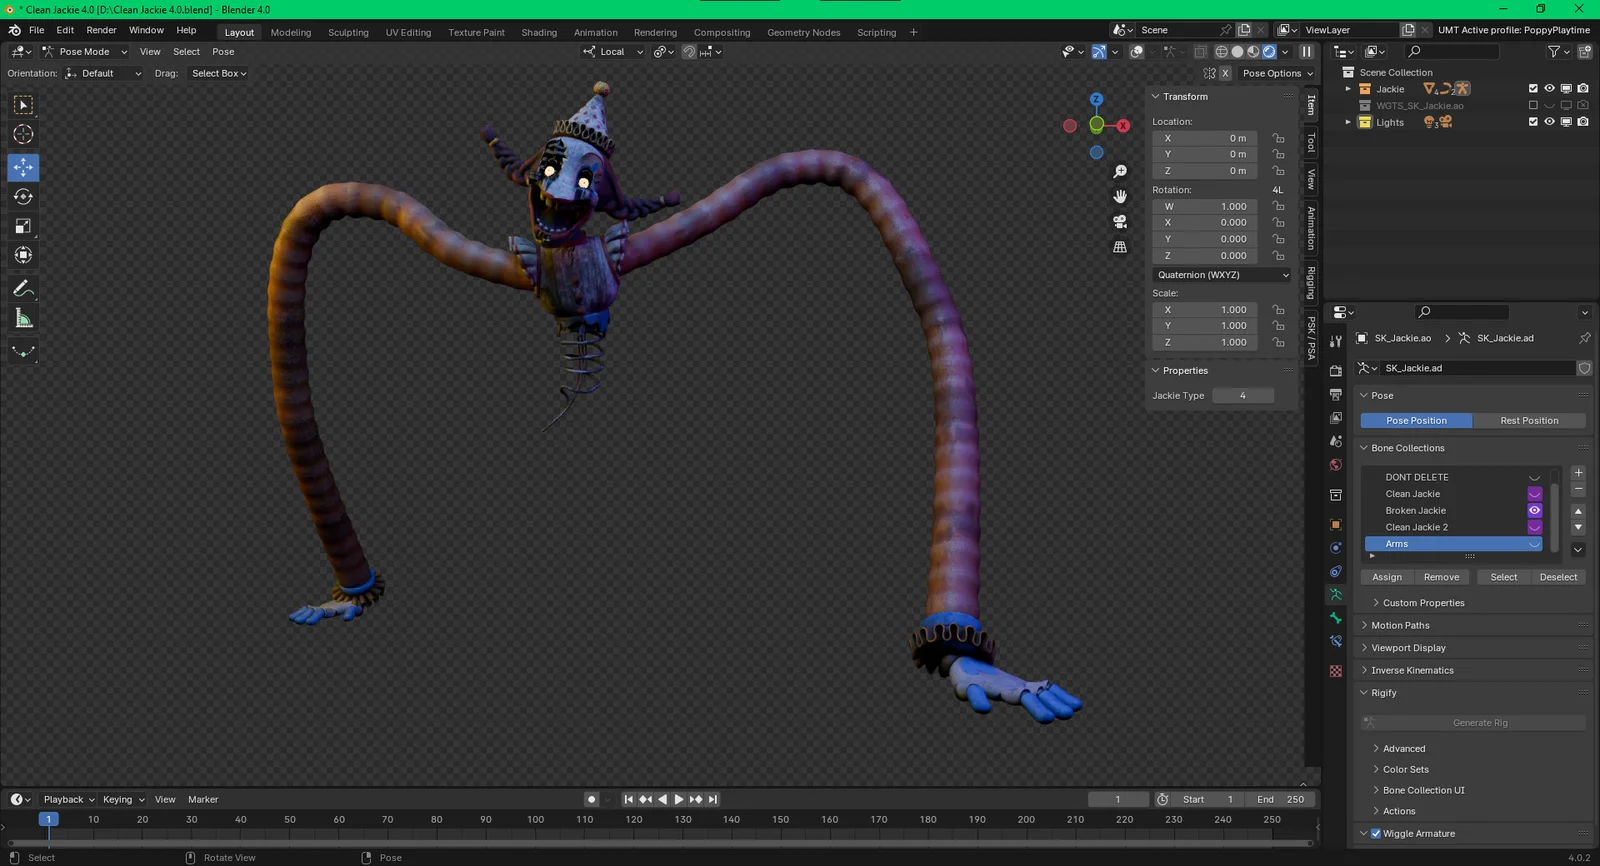1600x866 pixels.
Task: Switch perspective/orthographic grid icon
Action: click(x=1120, y=247)
